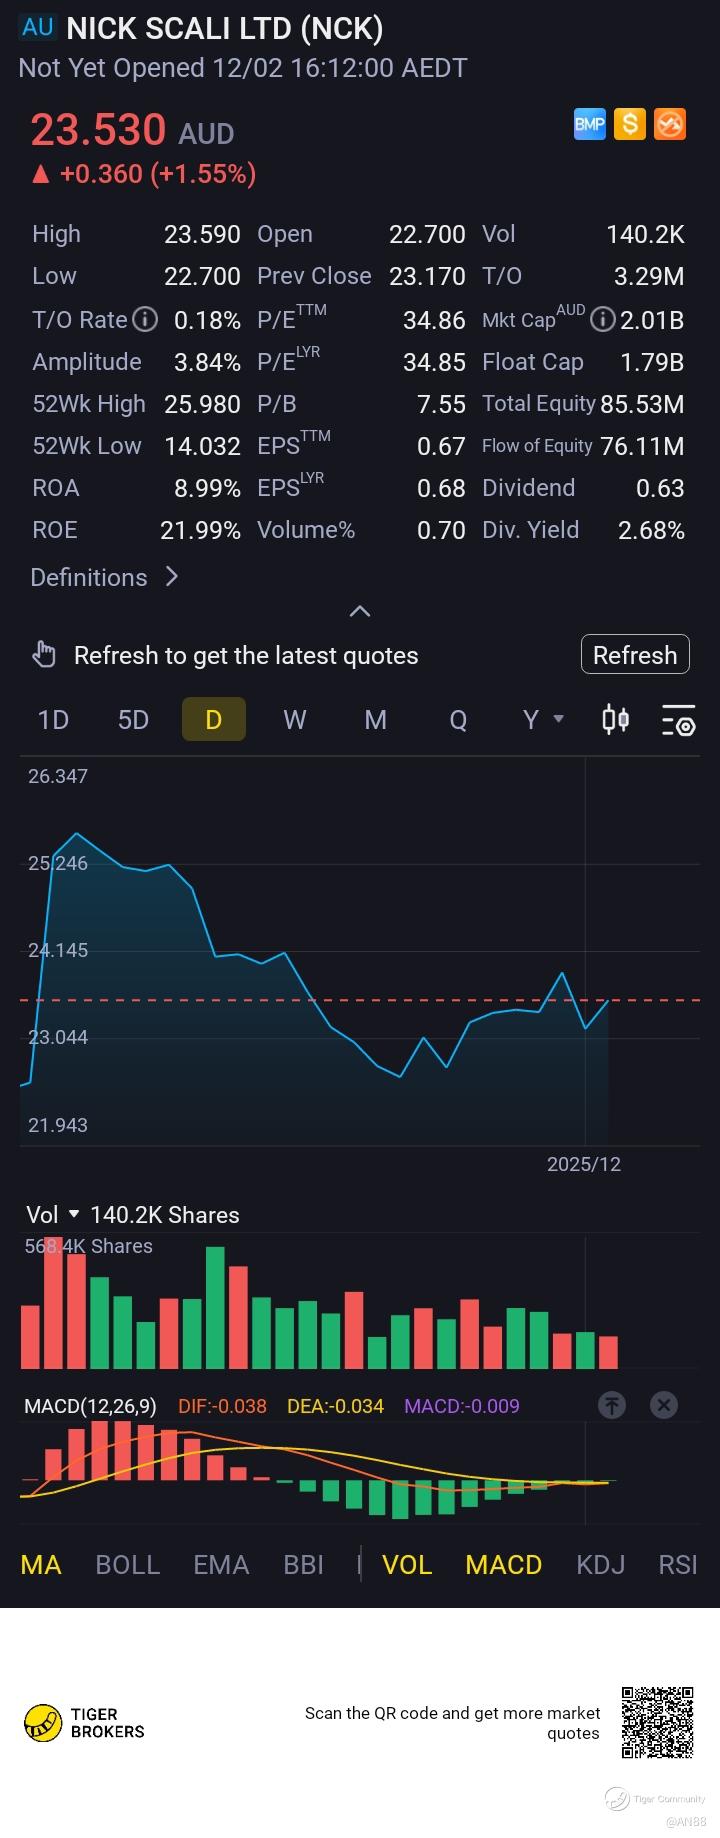Move MACD indicator panel to top
The image size is (720, 1838).
(612, 1405)
